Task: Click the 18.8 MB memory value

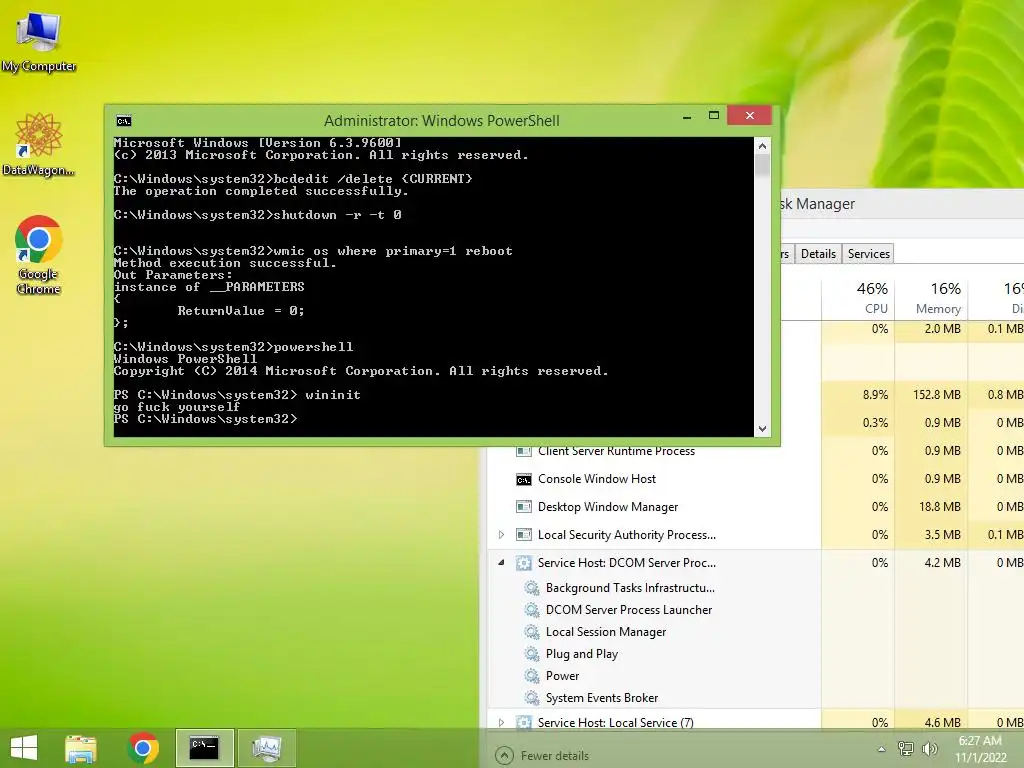Action: (942, 507)
